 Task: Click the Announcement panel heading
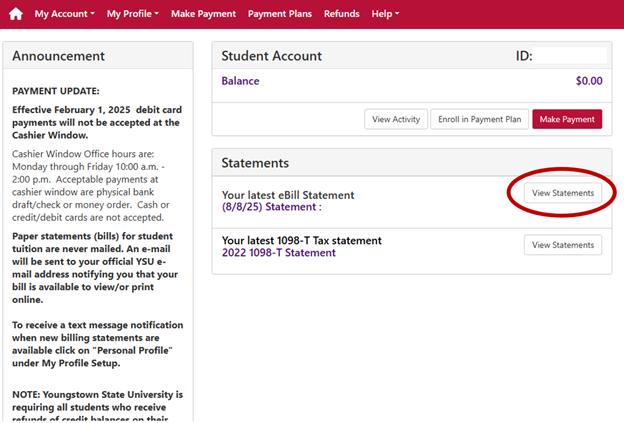coord(58,56)
